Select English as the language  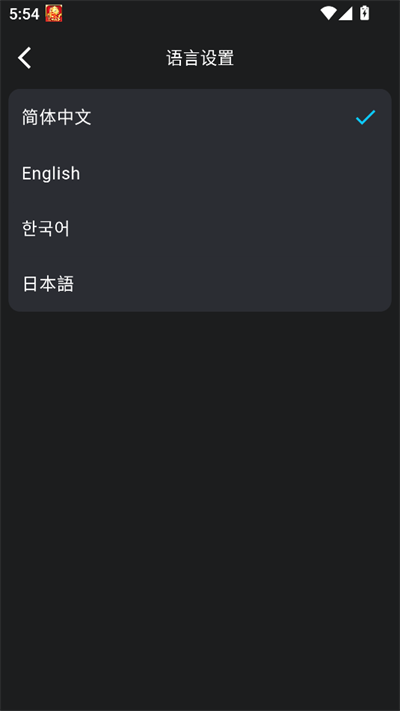[200, 173]
